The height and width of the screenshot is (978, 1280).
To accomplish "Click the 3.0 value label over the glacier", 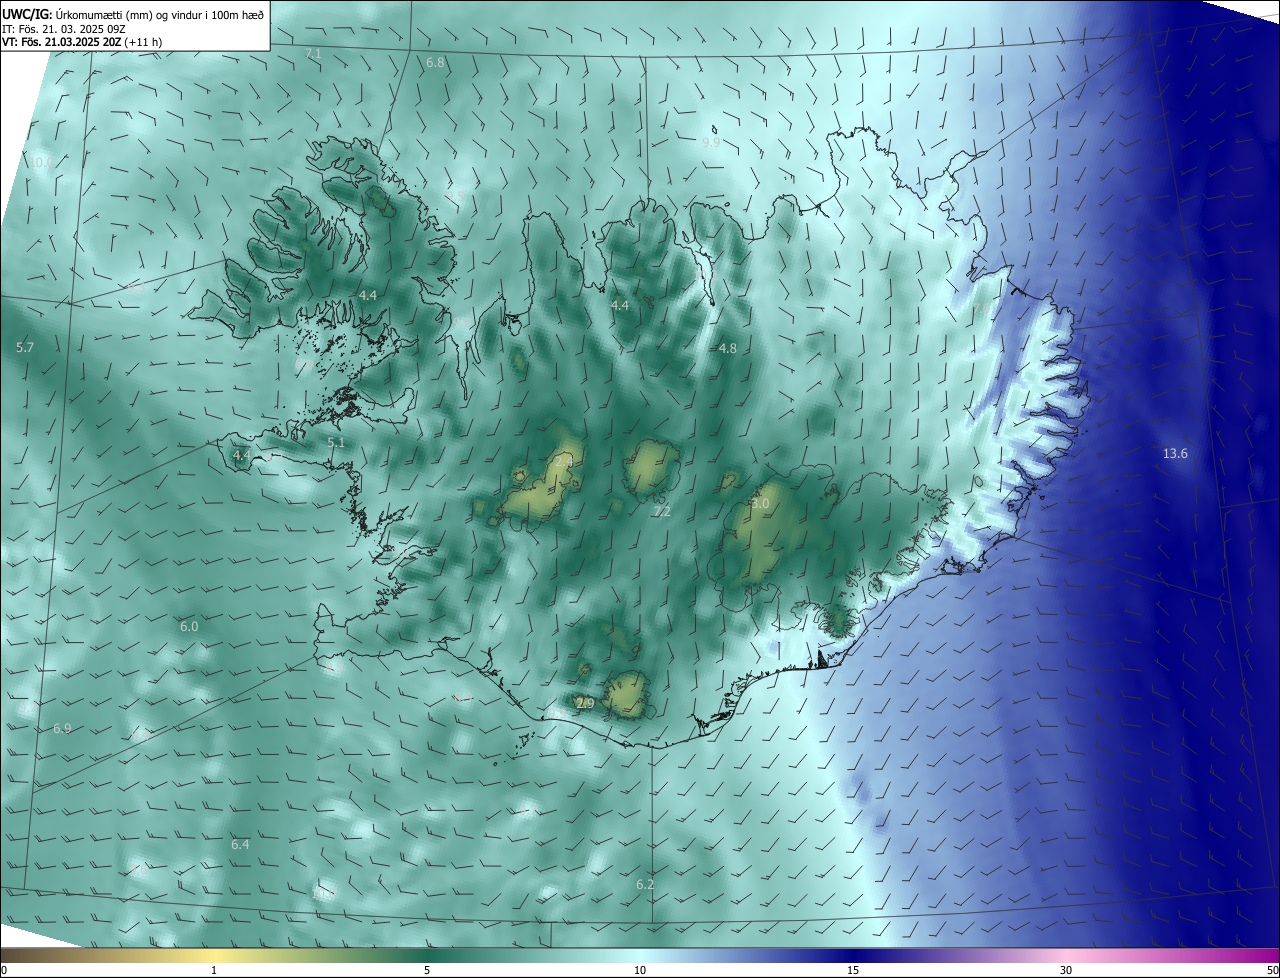I will tap(760, 504).
